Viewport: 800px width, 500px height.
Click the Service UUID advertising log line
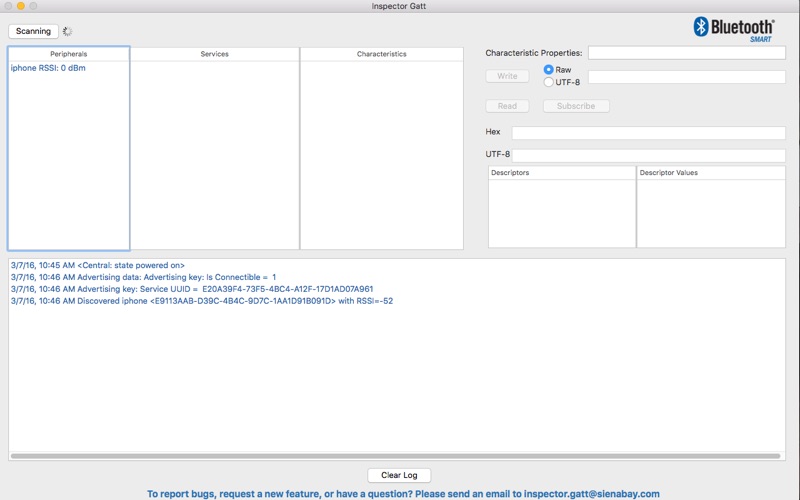192,289
